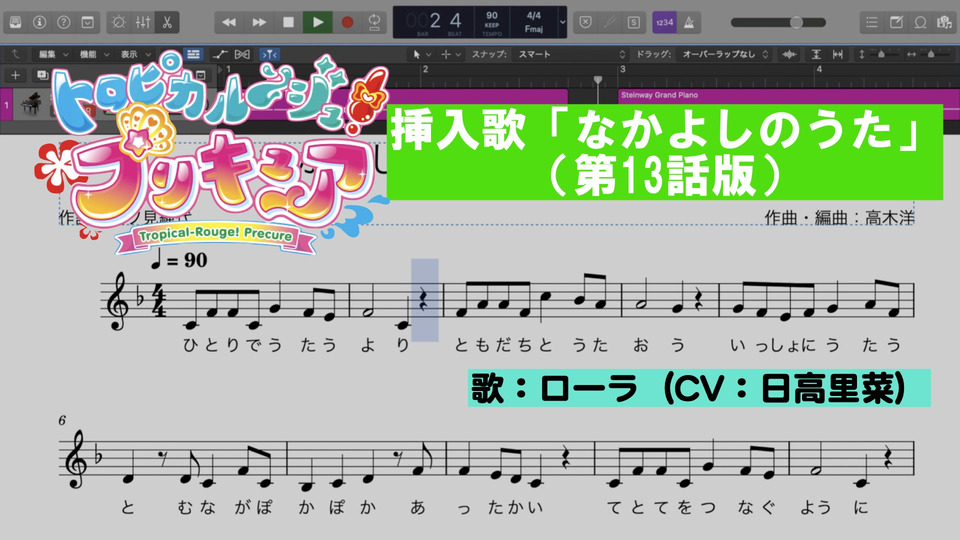
Task: Open the Tuner button
Action: 609,23
